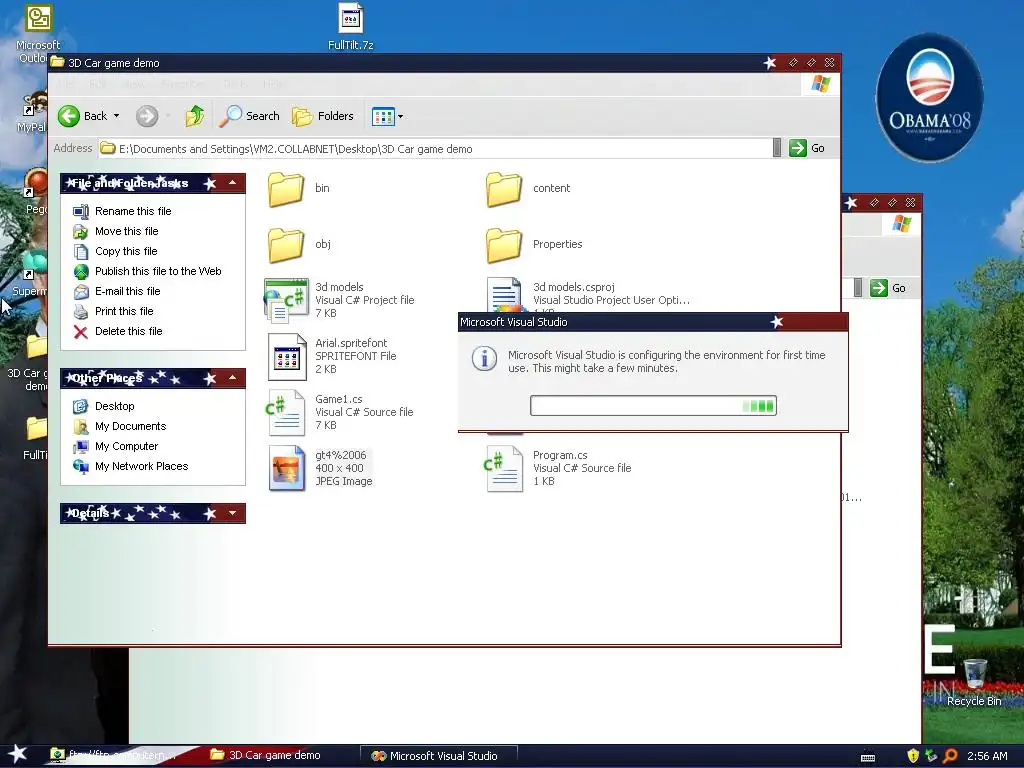Click the keyboard icon in system tray
1024x768 pixels.
pyautogui.click(x=868, y=757)
